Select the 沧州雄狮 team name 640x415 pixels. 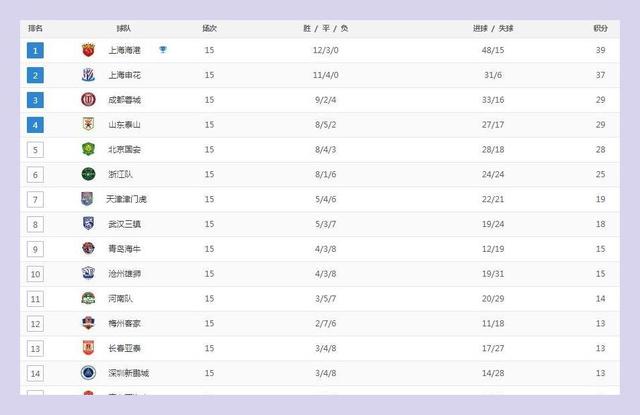(x=124, y=274)
